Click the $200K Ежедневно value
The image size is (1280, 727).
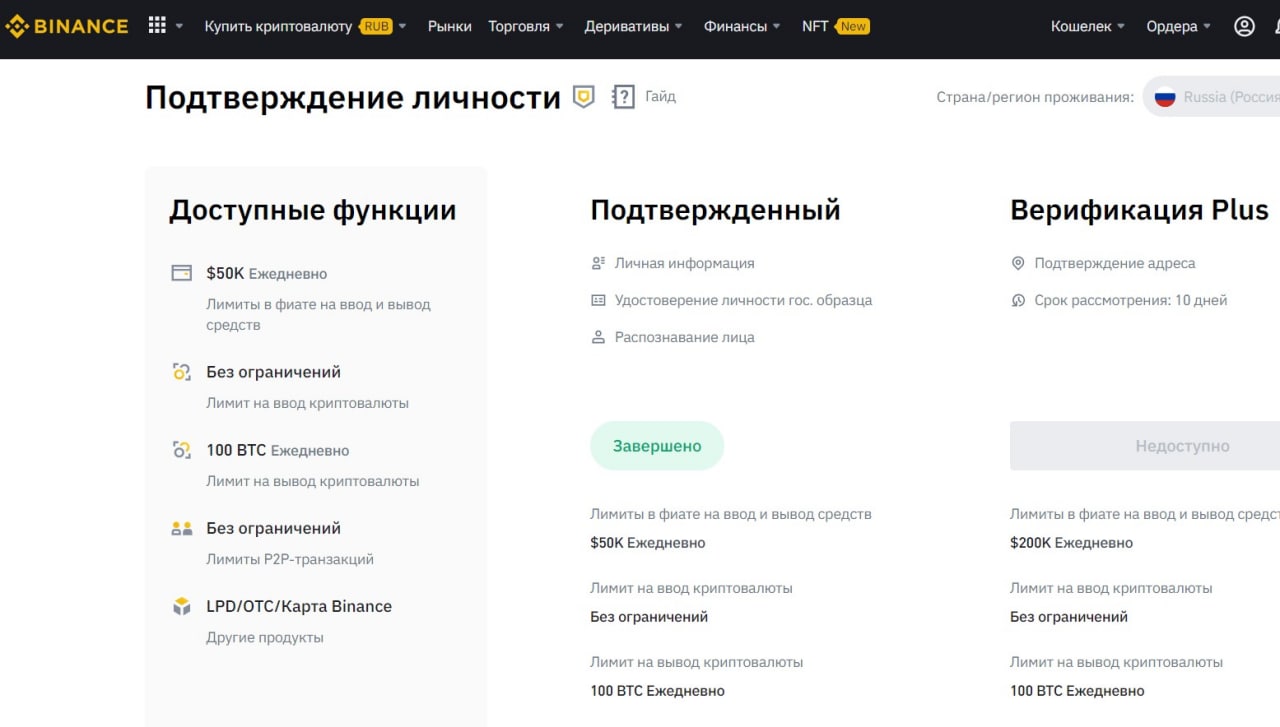[x=1071, y=543]
